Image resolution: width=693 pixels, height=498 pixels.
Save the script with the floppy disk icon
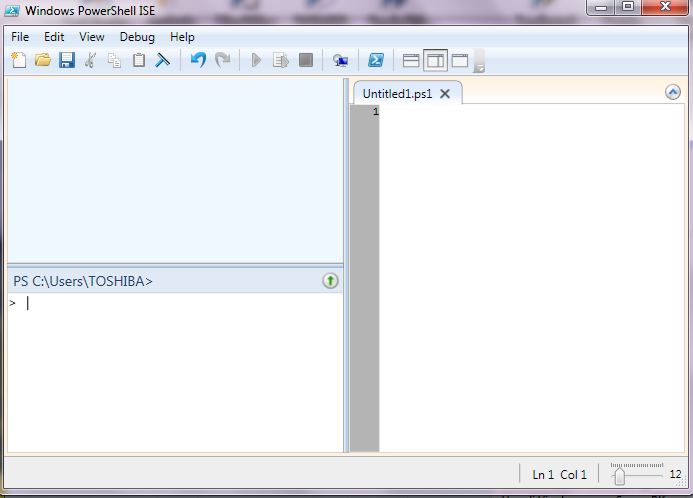point(67,60)
